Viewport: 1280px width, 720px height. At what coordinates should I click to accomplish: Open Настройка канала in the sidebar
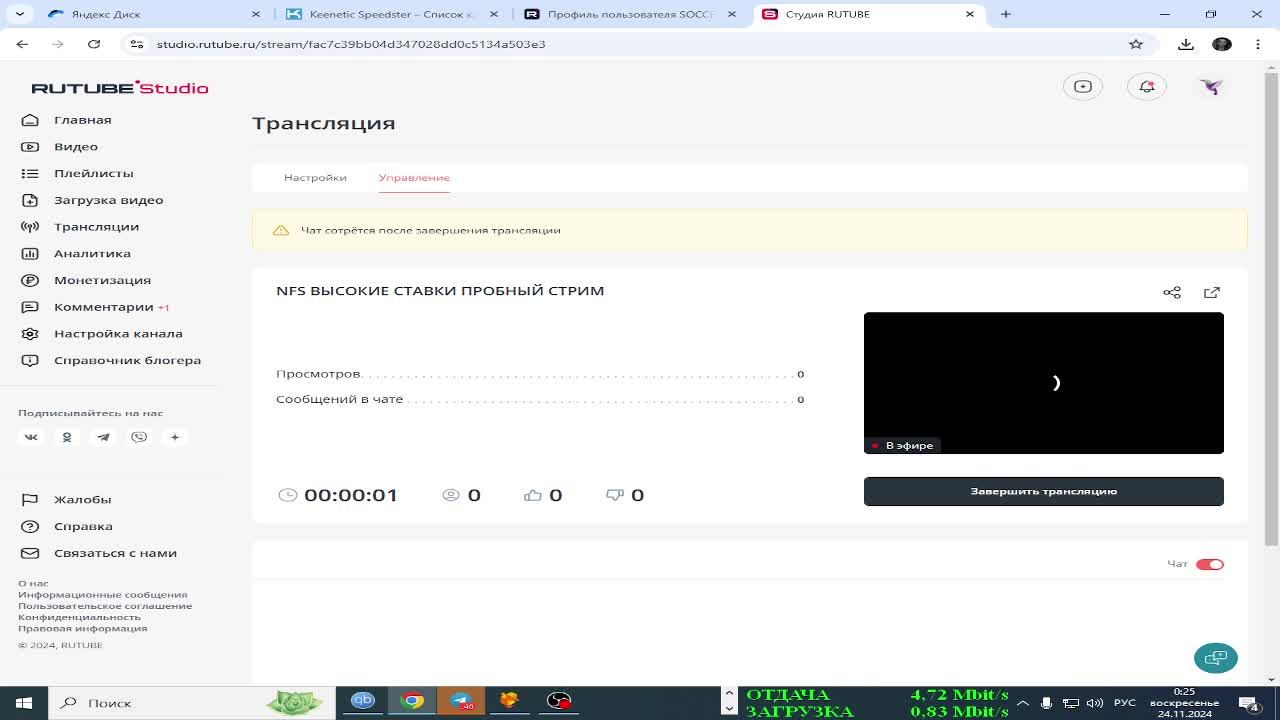click(118, 333)
